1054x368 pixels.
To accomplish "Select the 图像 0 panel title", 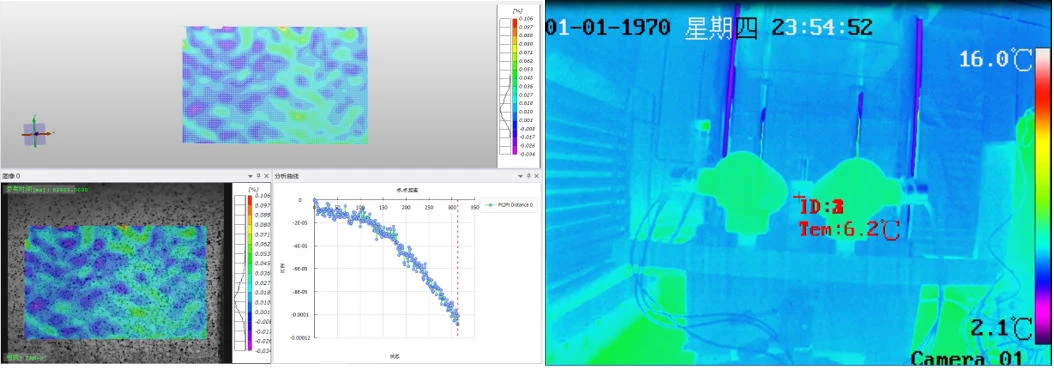I will click(11, 176).
